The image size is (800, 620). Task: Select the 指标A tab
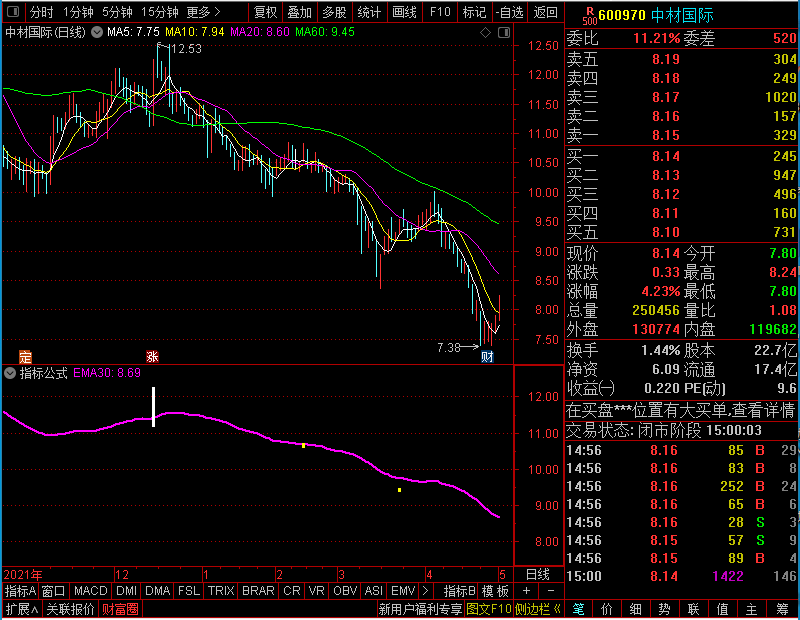pyautogui.click(x=20, y=591)
